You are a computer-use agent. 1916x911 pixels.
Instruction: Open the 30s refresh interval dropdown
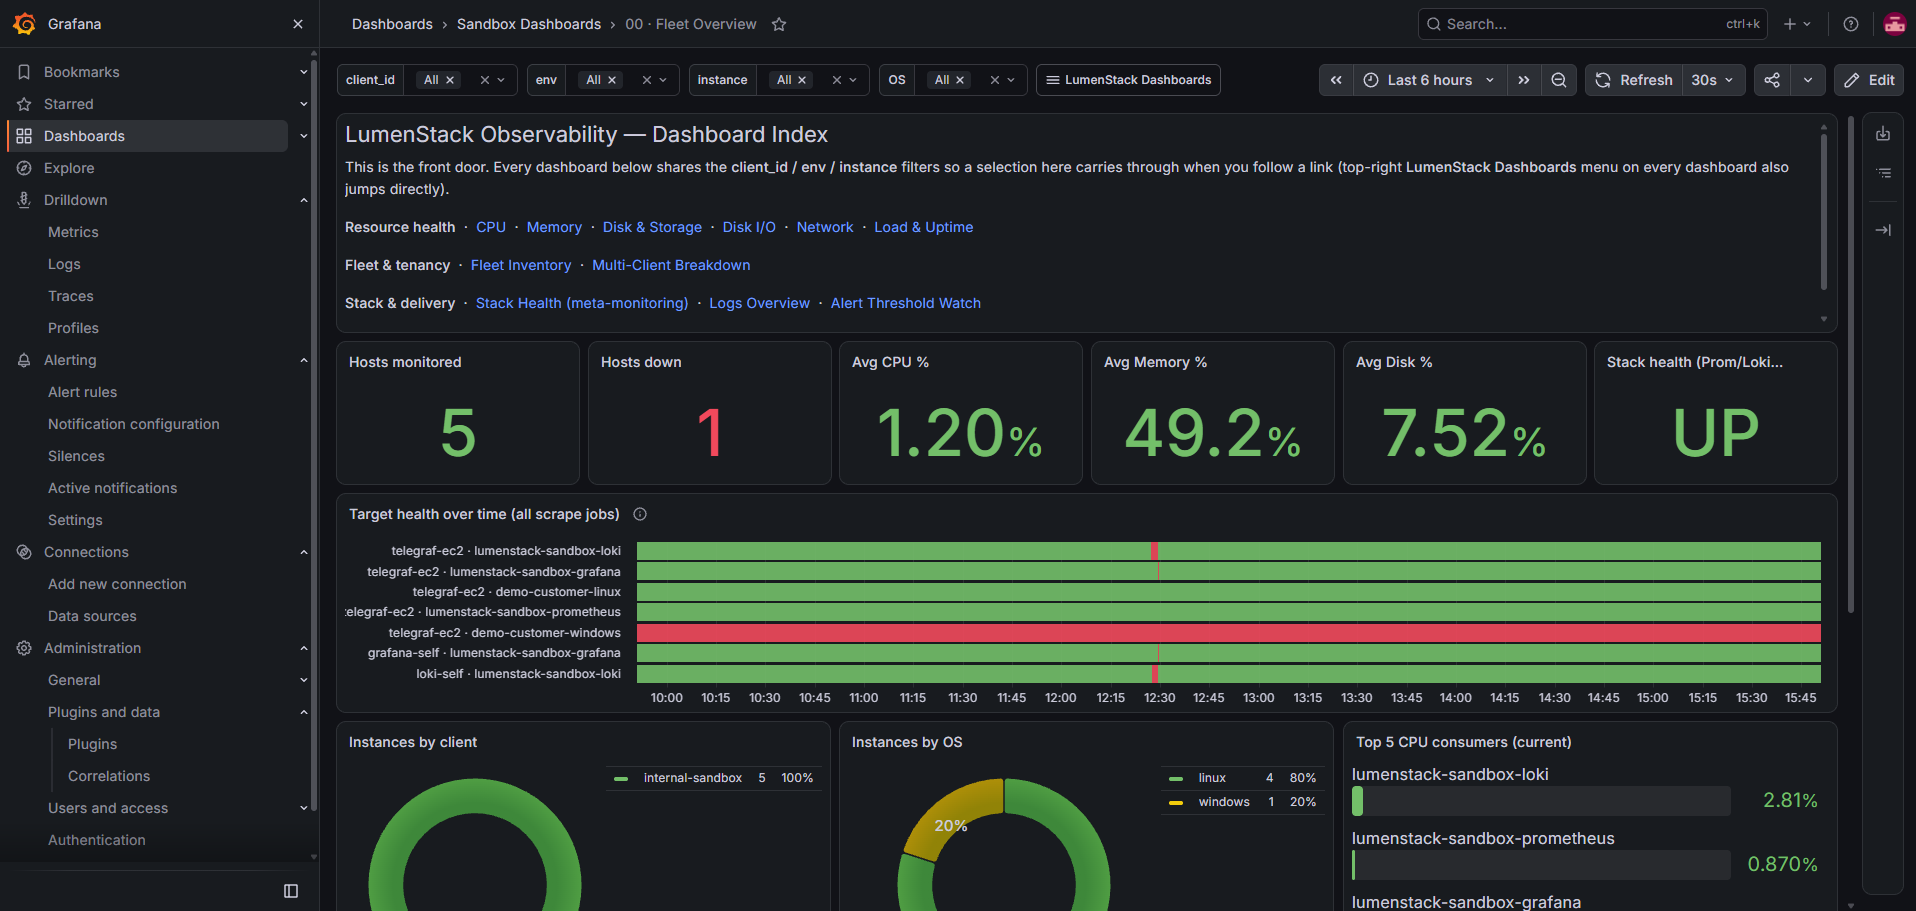tap(1713, 80)
